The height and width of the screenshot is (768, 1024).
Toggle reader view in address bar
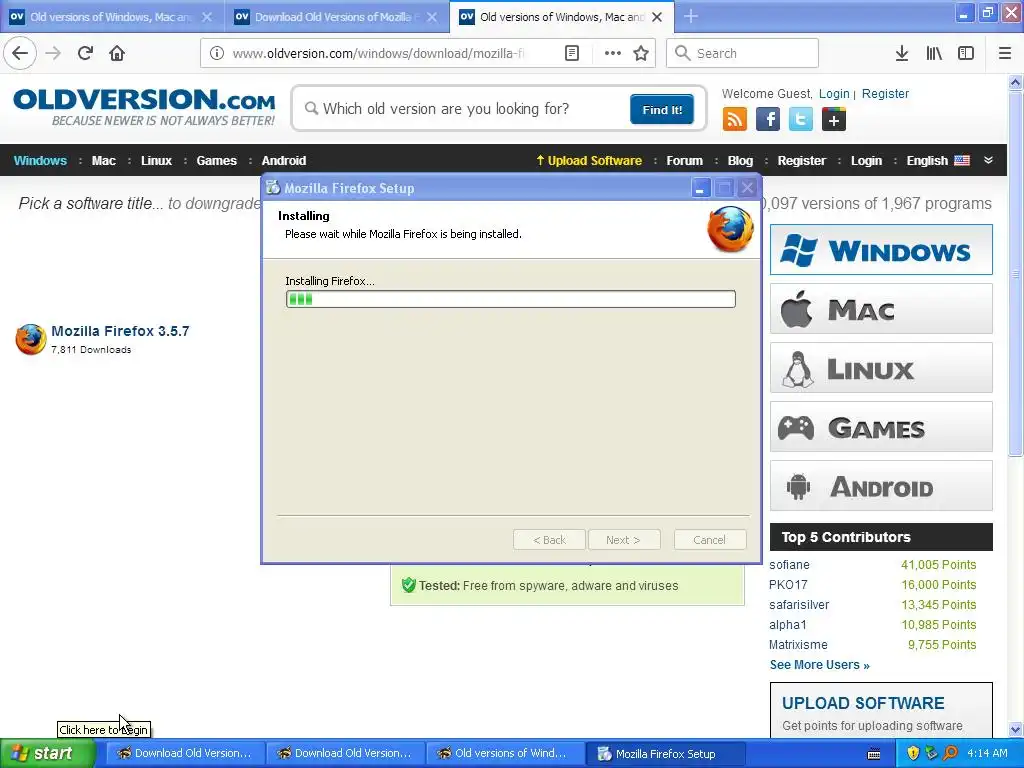[x=571, y=53]
